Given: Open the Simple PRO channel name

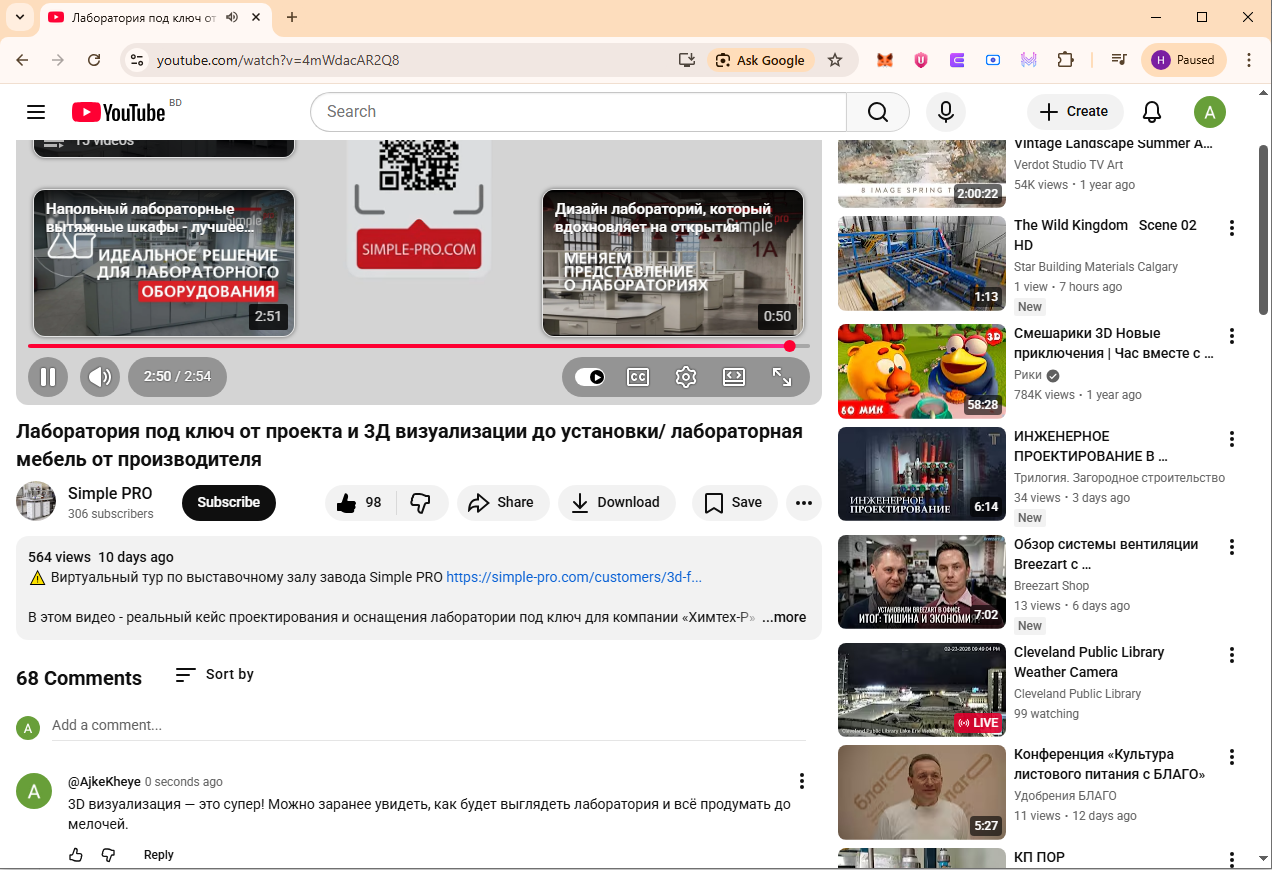Looking at the screenshot, I should click(x=110, y=493).
